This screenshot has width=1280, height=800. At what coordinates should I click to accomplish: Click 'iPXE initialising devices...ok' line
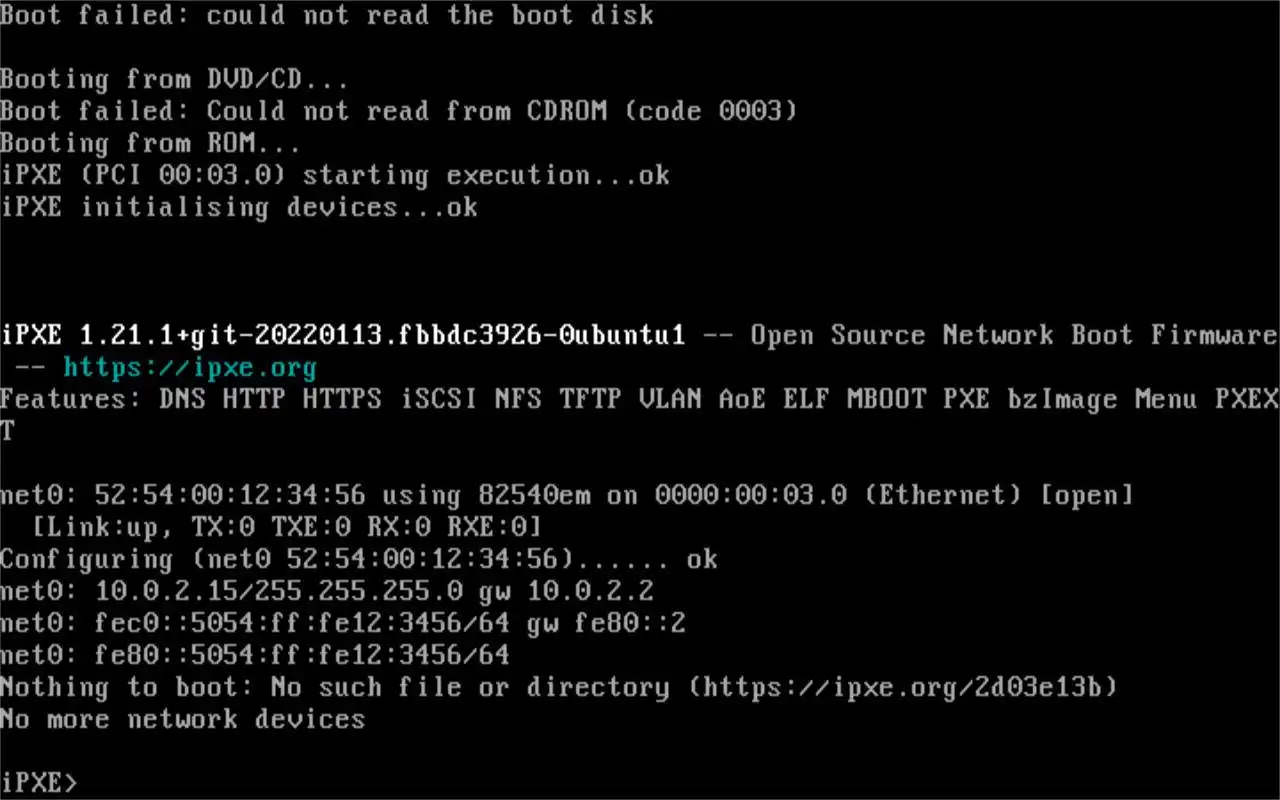239,207
